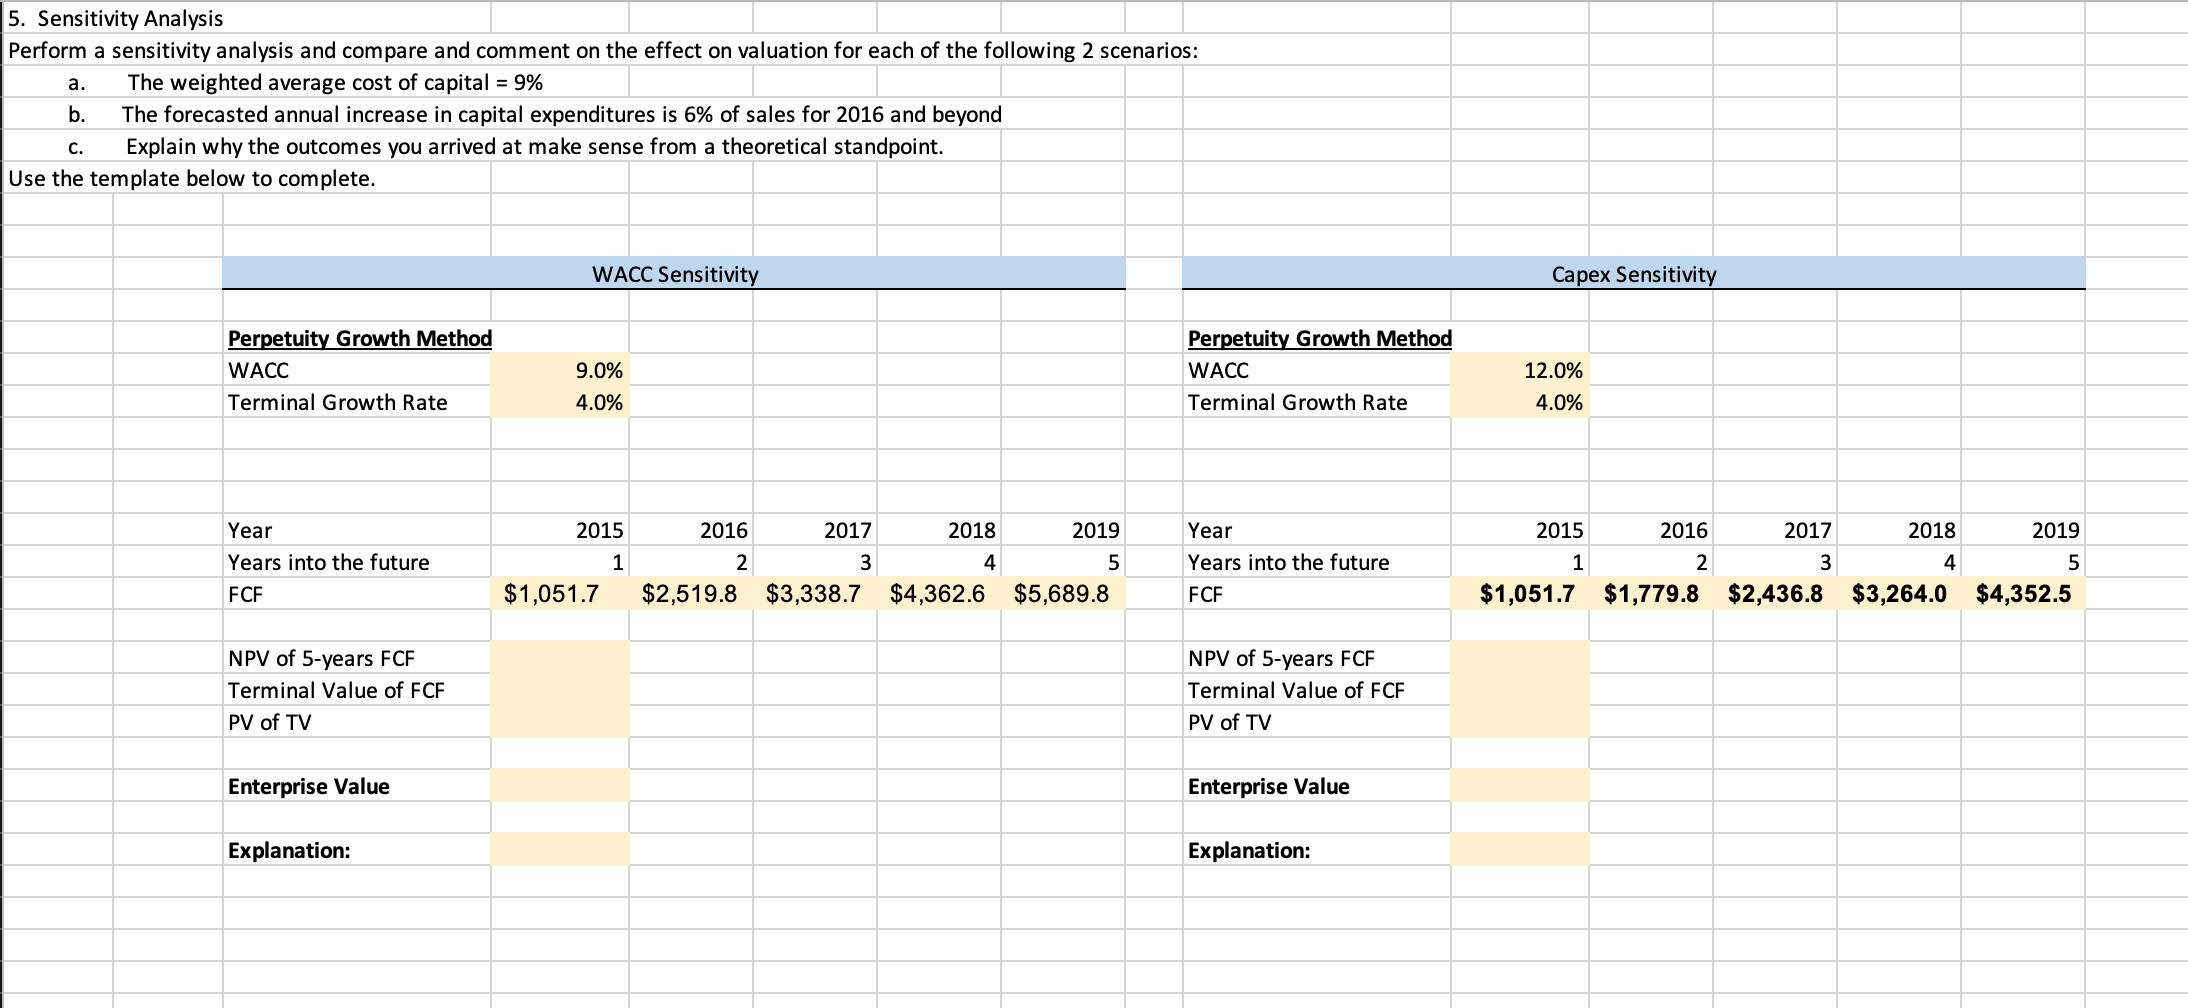This screenshot has width=2188, height=1008.
Task: Select the Terminal Value of FCF cell under Capex Sensitivity
Action: (x=1518, y=689)
